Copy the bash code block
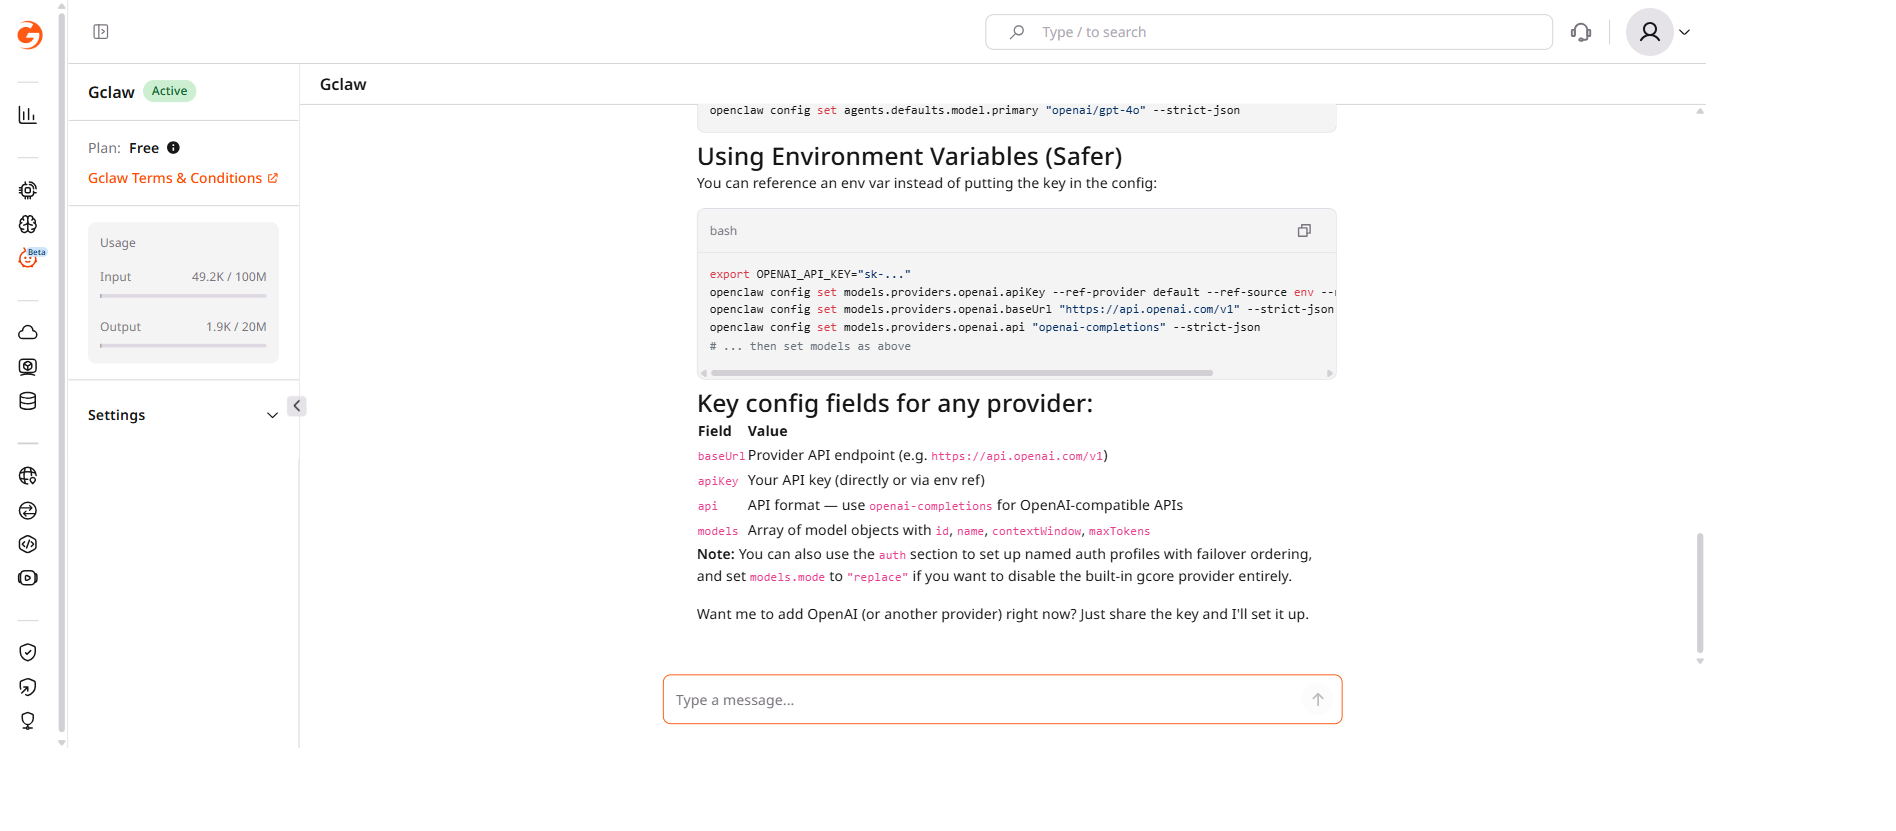Image resolution: width=1896 pixels, height=831 pixels. click(x=1304, y=231)
